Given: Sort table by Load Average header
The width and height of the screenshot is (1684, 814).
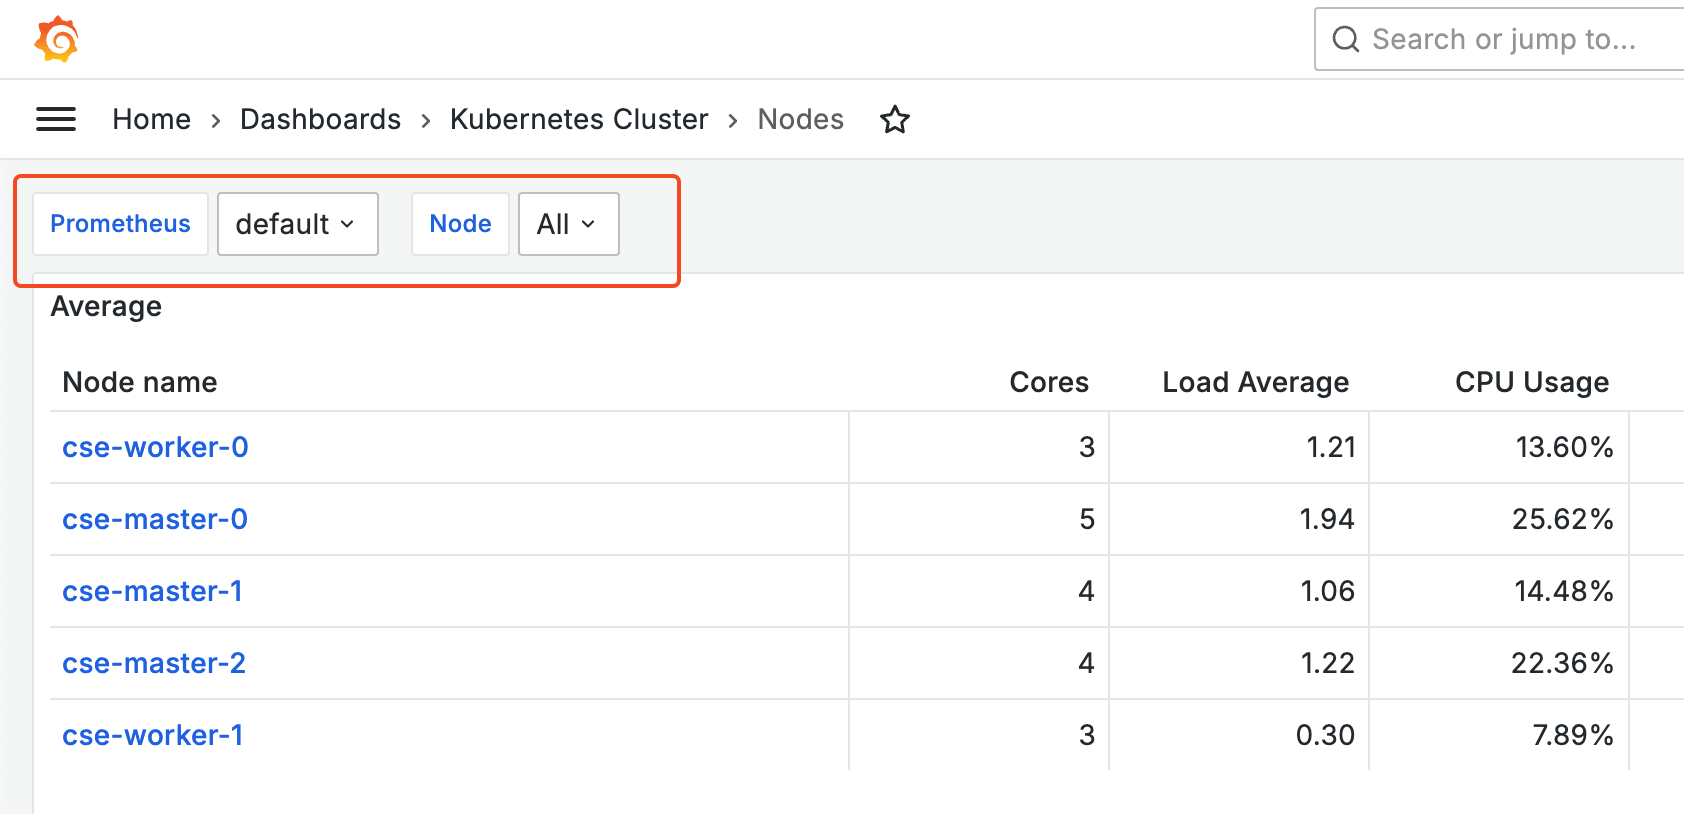Looking at the screenshot, I should [1255, 382].
